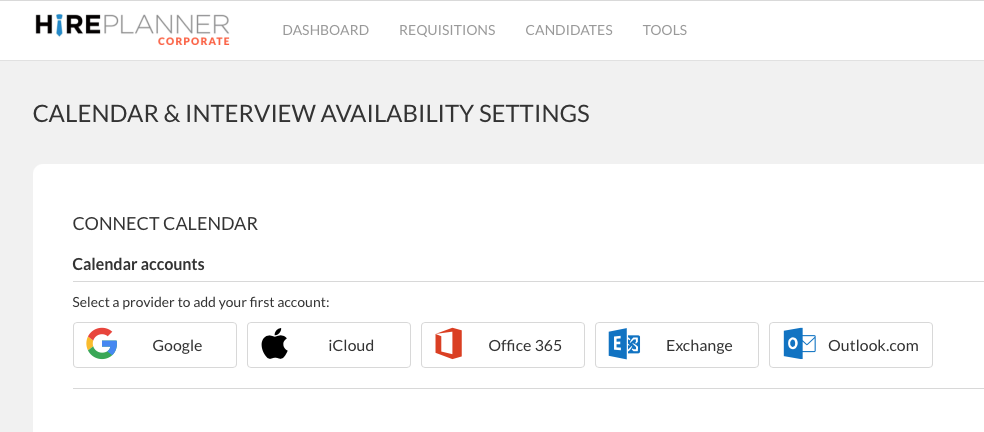Open the Candidates section
This screenshot has height=432, width=984.
(x=569, y=30)
